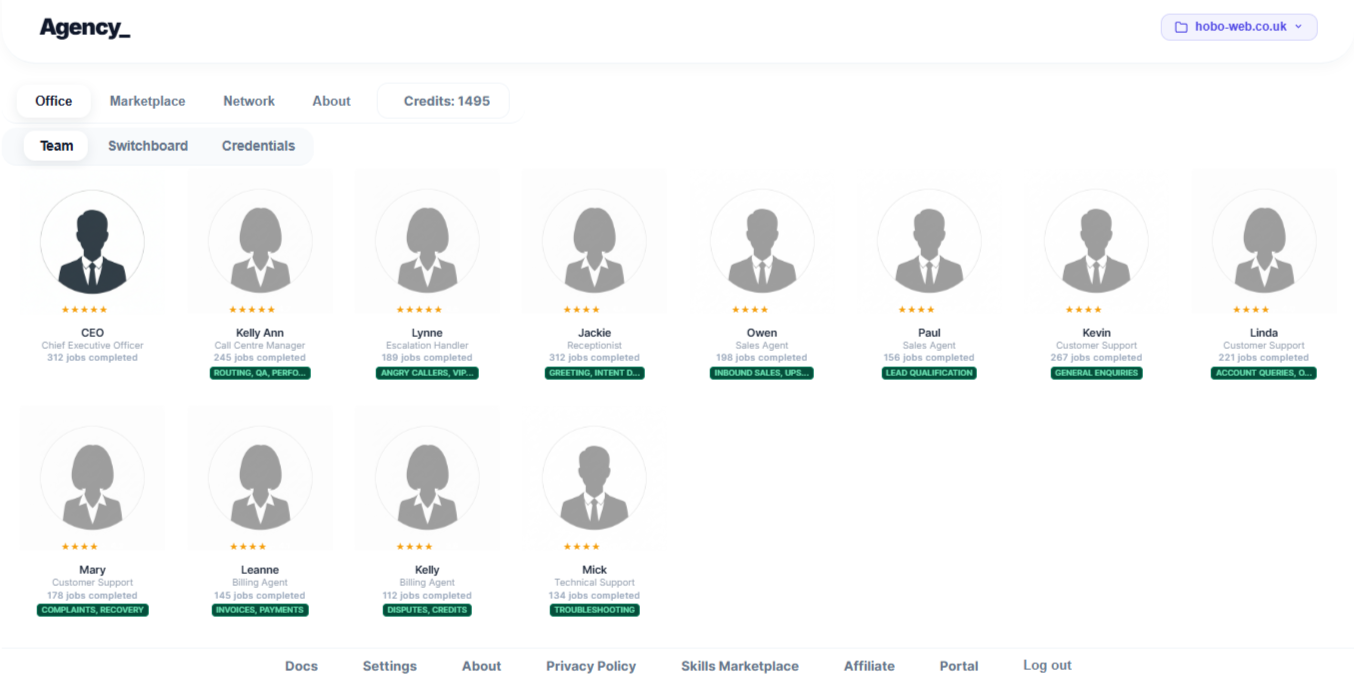Click the Log out link

(x=1047, y=665)
